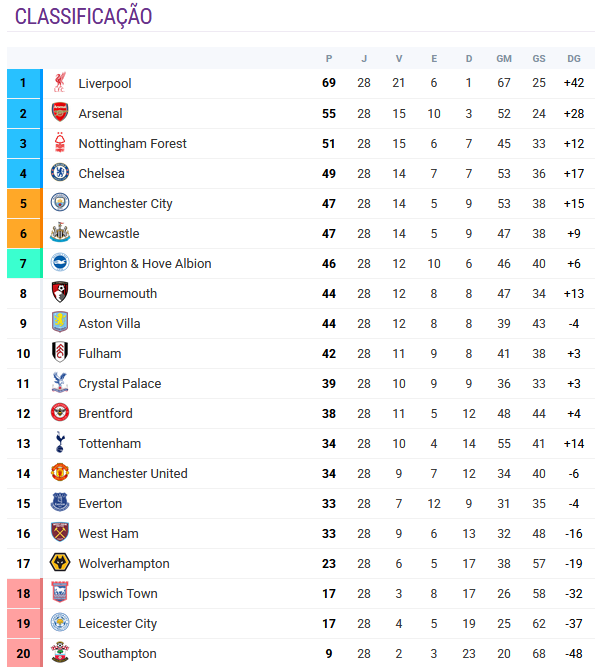Click the Everton crest icon

point(60,502)
